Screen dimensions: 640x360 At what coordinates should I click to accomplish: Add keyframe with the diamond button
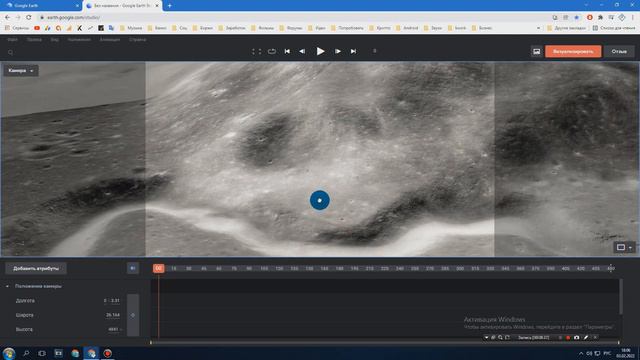[133, 315]
